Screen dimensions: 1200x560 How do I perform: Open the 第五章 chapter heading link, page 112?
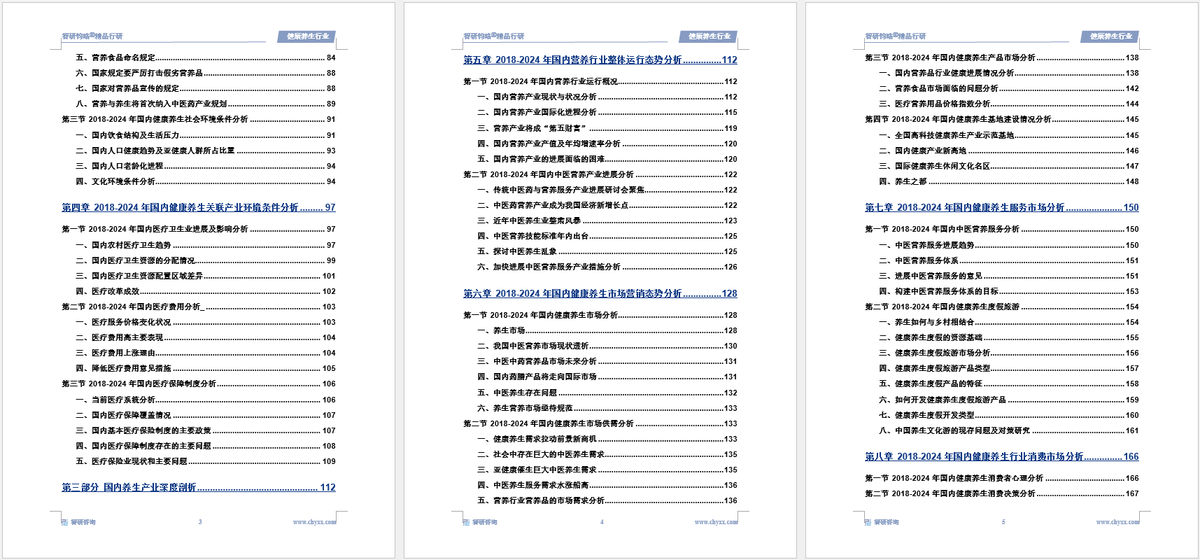[x=600, y=60]
